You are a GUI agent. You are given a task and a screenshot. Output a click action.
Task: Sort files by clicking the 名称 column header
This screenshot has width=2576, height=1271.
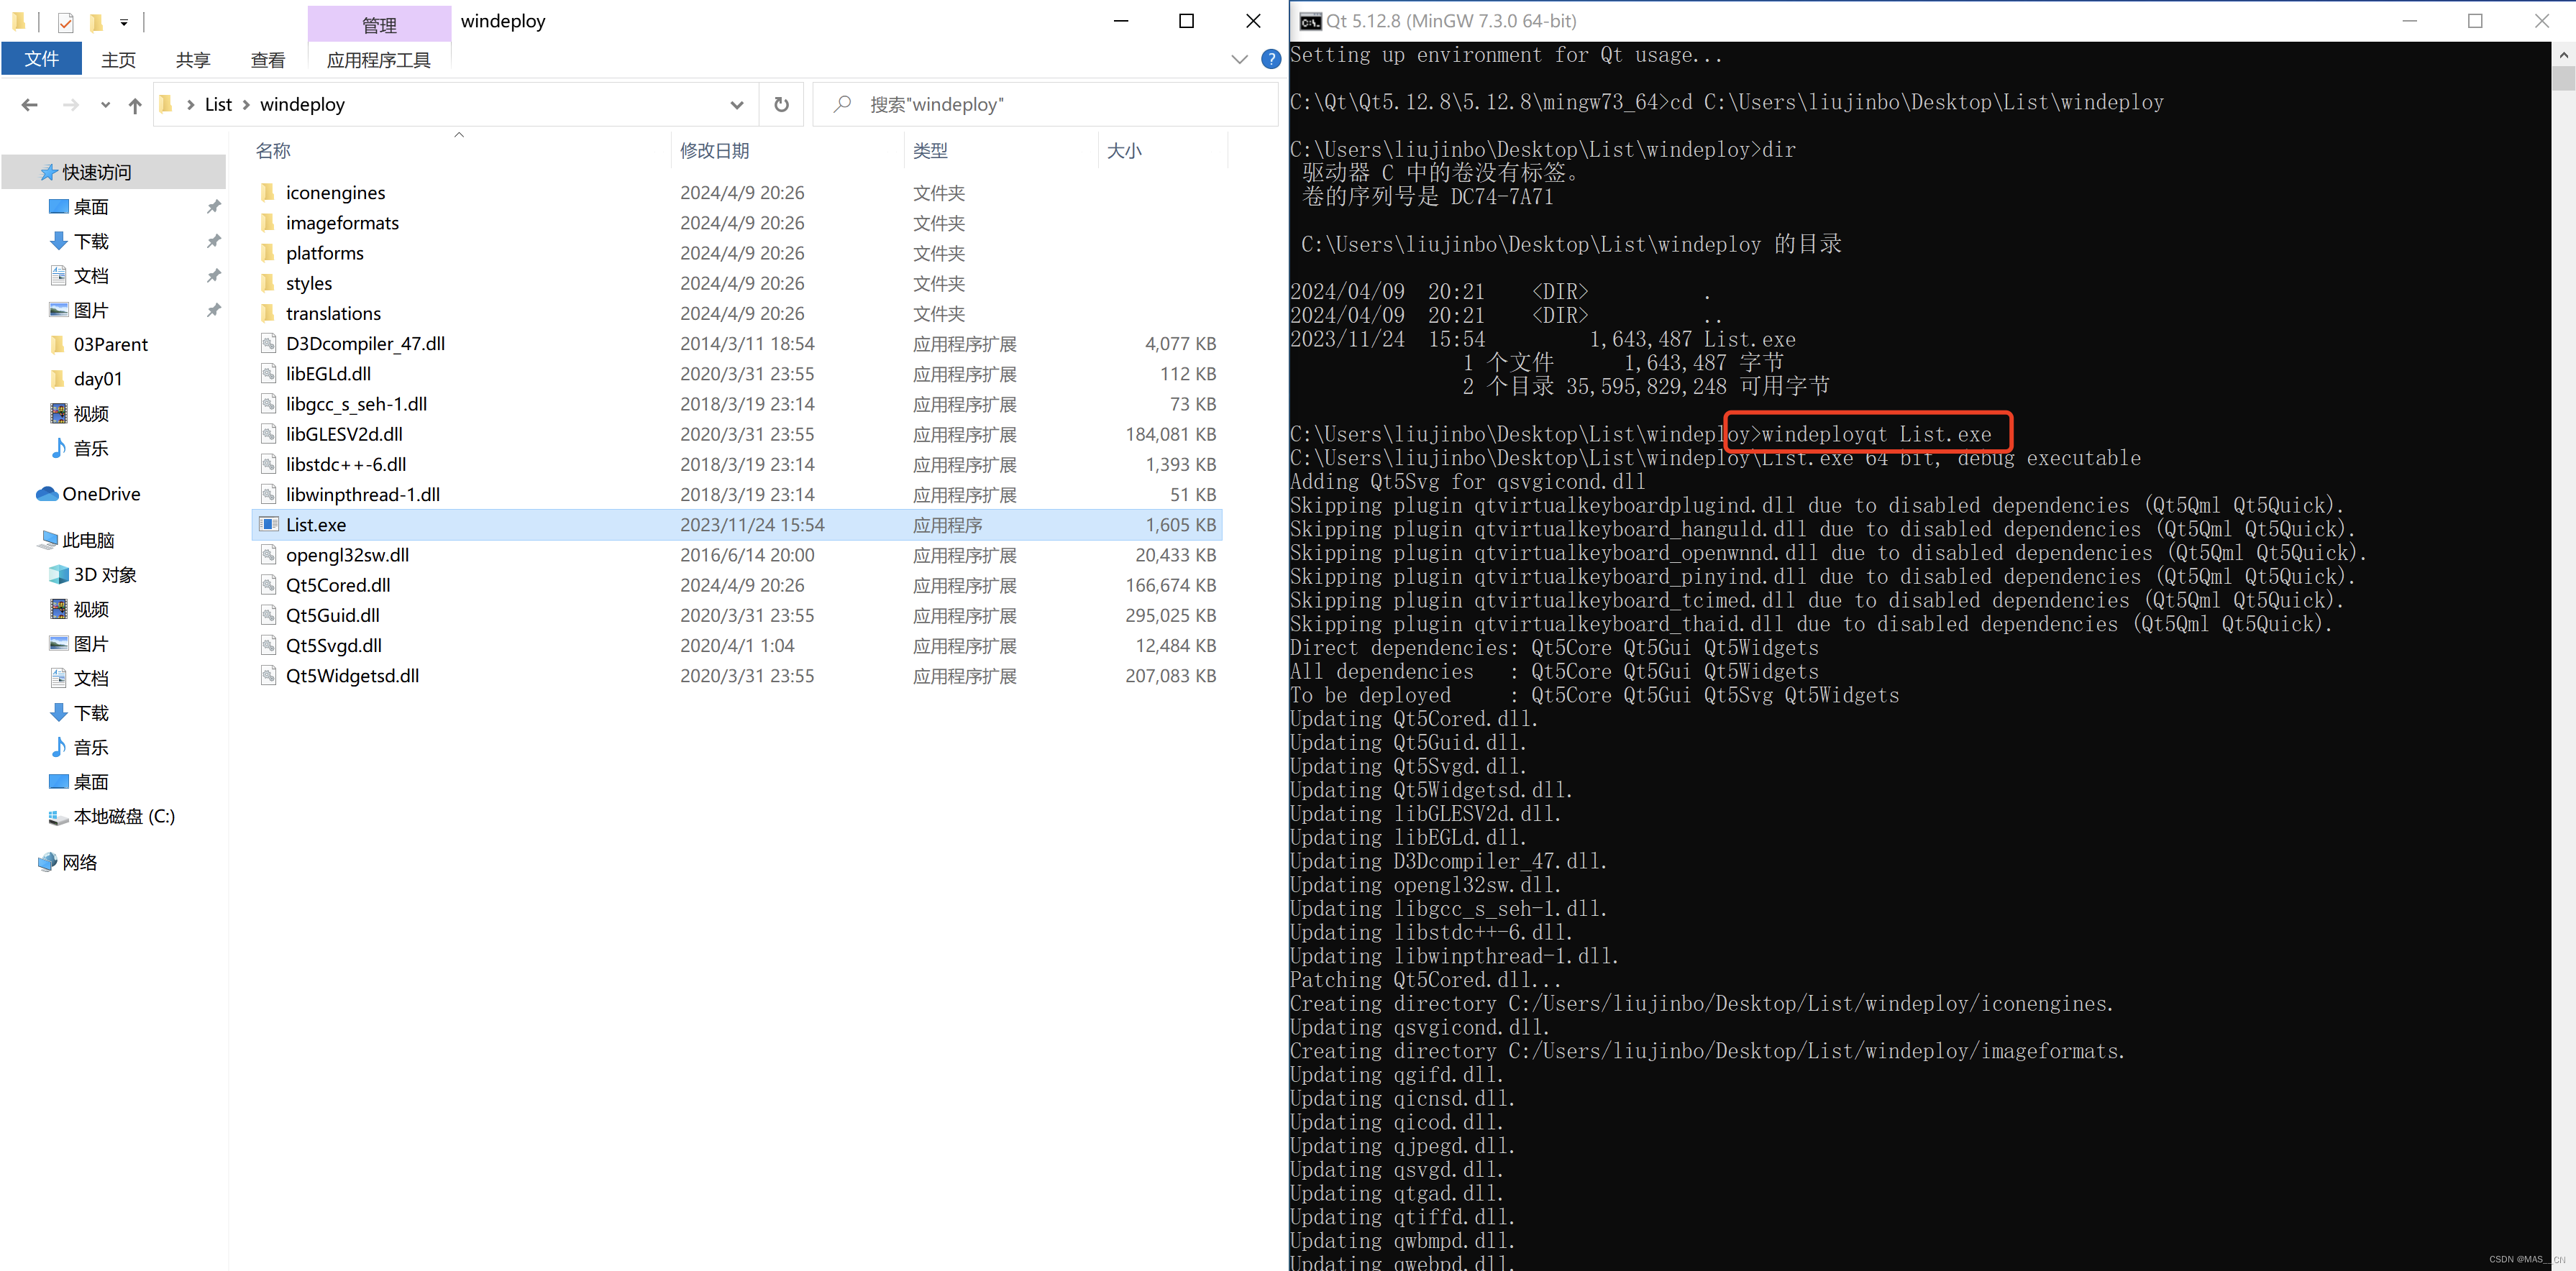[271, 150]
